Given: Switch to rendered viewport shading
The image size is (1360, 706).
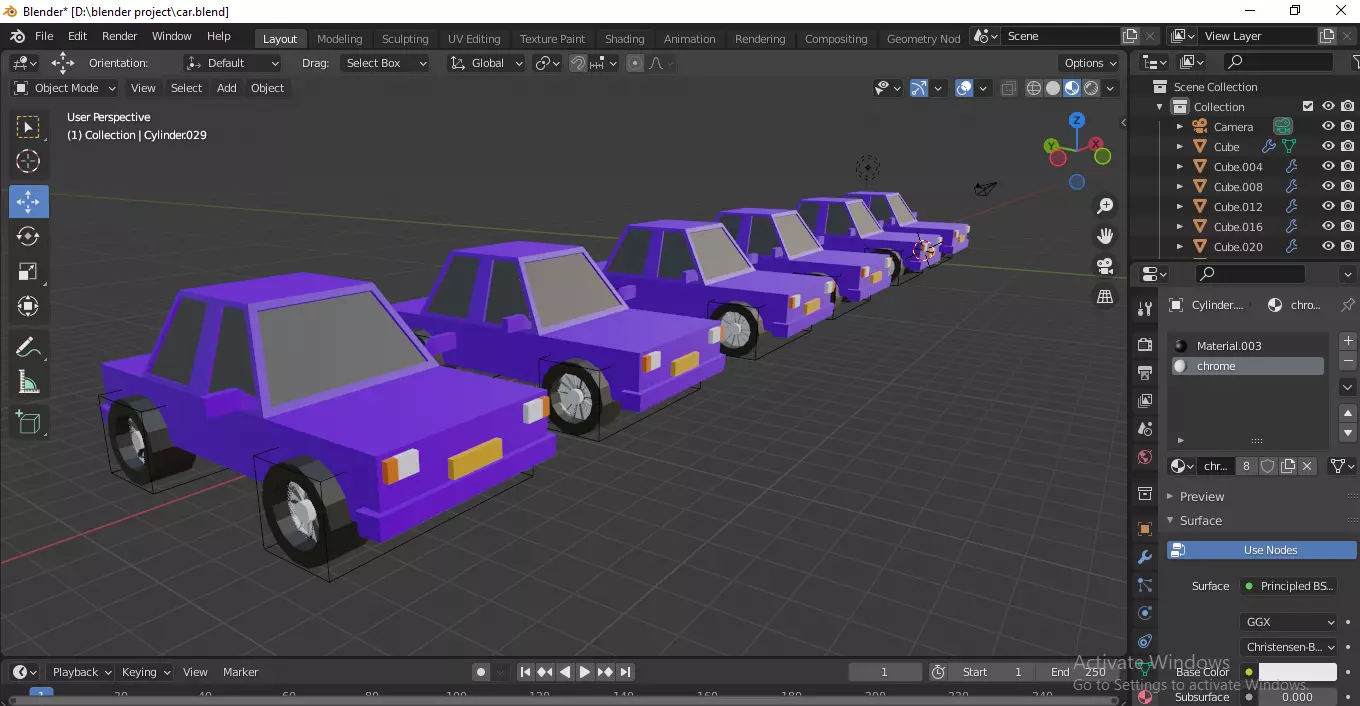Looking at the screenshot, I should (1091, 88).
